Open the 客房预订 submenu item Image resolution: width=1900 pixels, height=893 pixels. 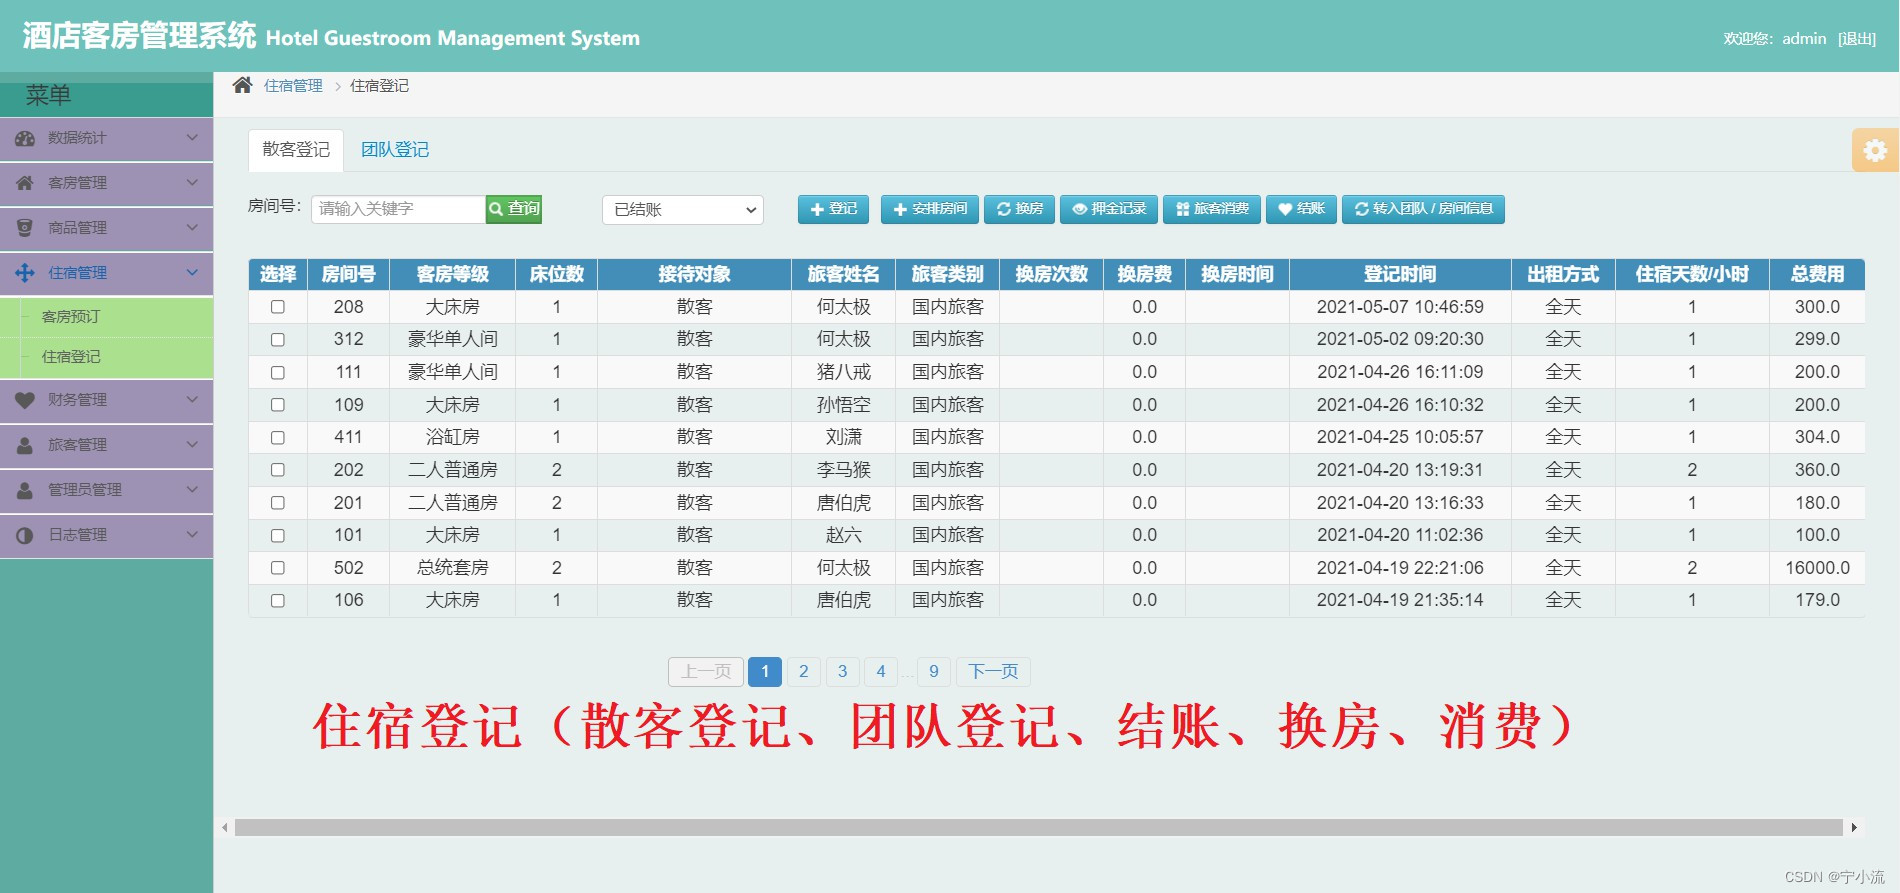tap(71, 317)
